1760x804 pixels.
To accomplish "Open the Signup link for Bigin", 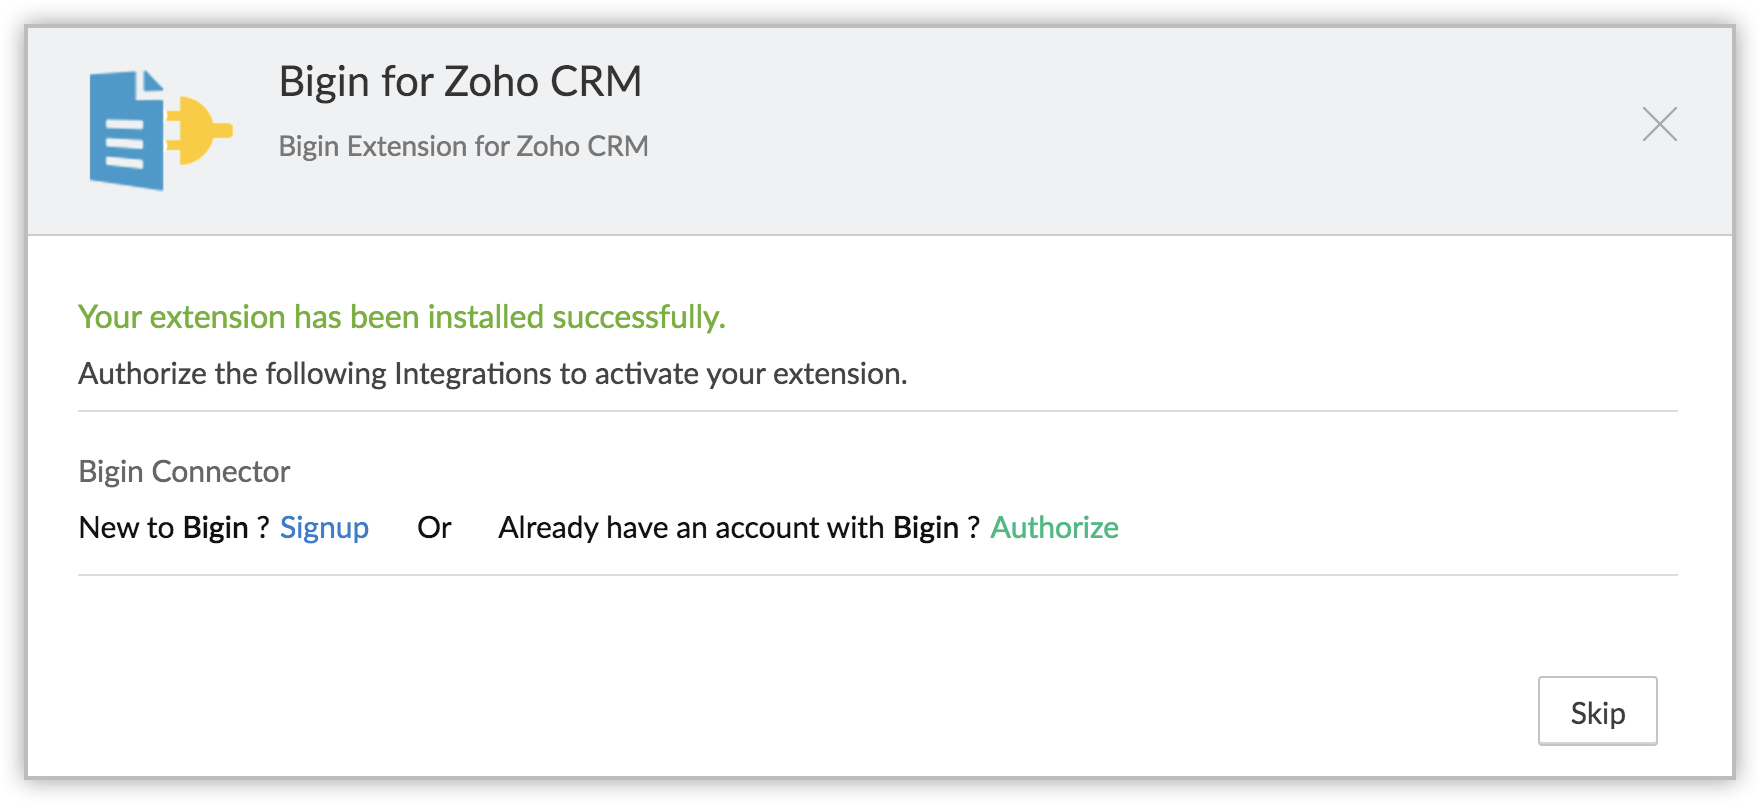I will pyautogui.click(x=324, y=527).
